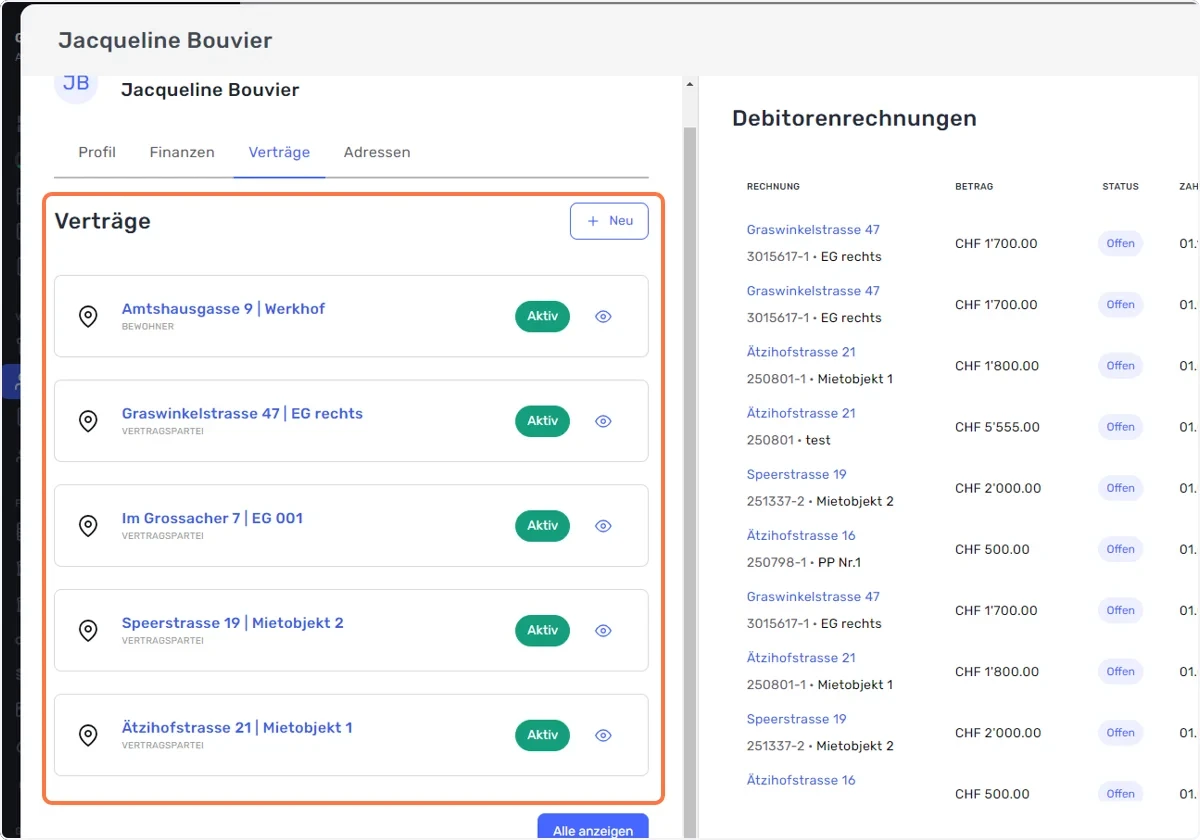Image resolution: width=1200 pixels, height=840 pixels.
Task: Click the Neu button to add a contract
Action: 609,221
